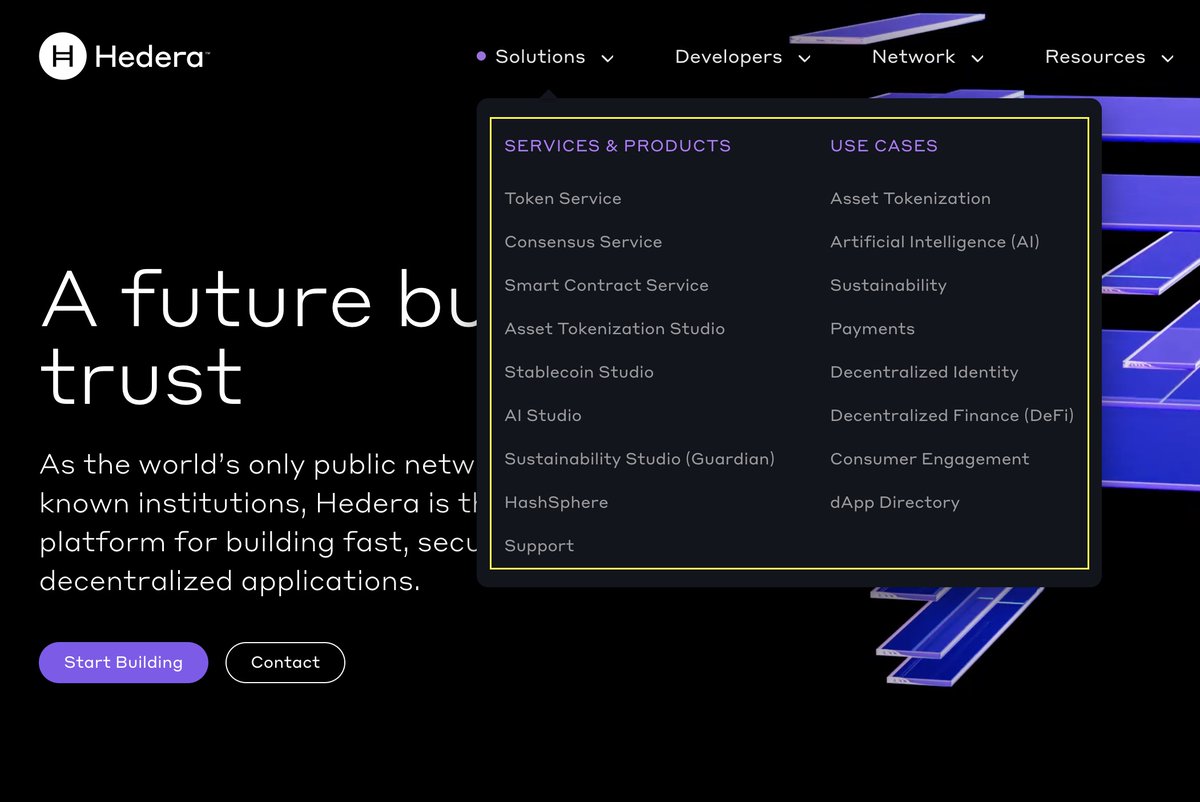1200x802 pixels.
Task: Open Asset Tokenization use case
Action: pos(910,198)
